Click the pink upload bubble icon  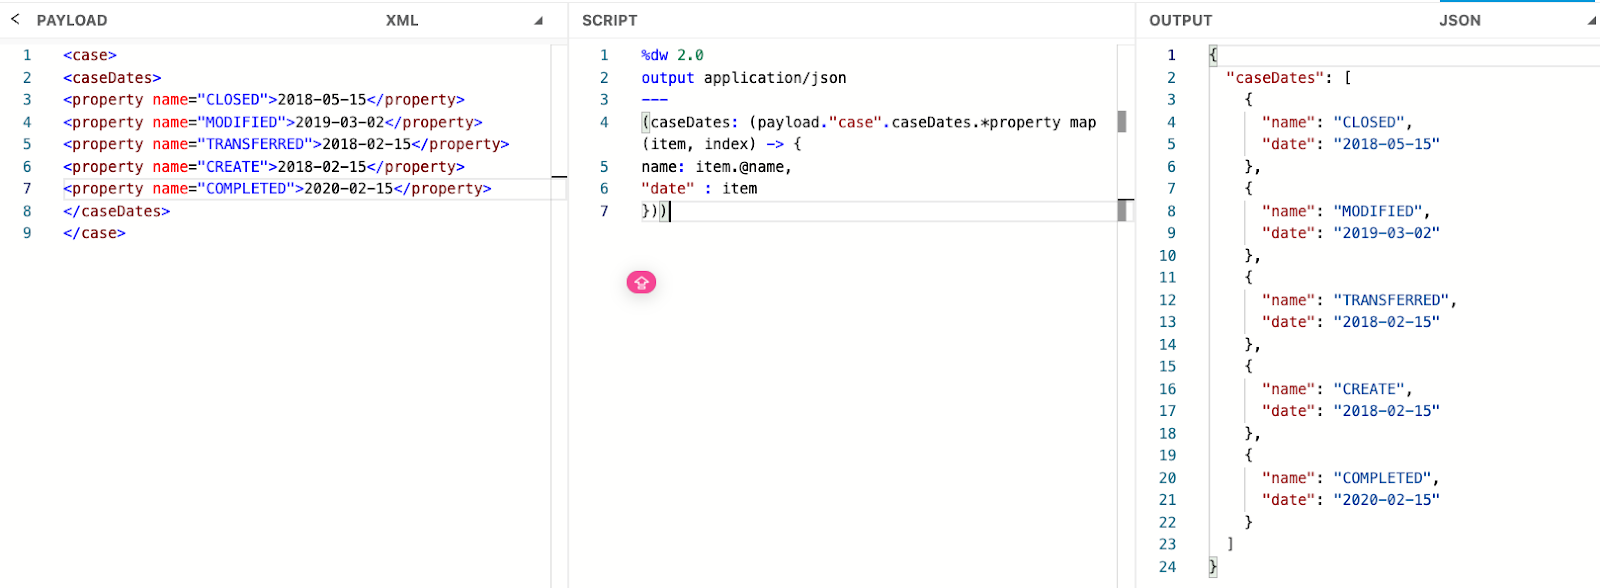point(641,283)
